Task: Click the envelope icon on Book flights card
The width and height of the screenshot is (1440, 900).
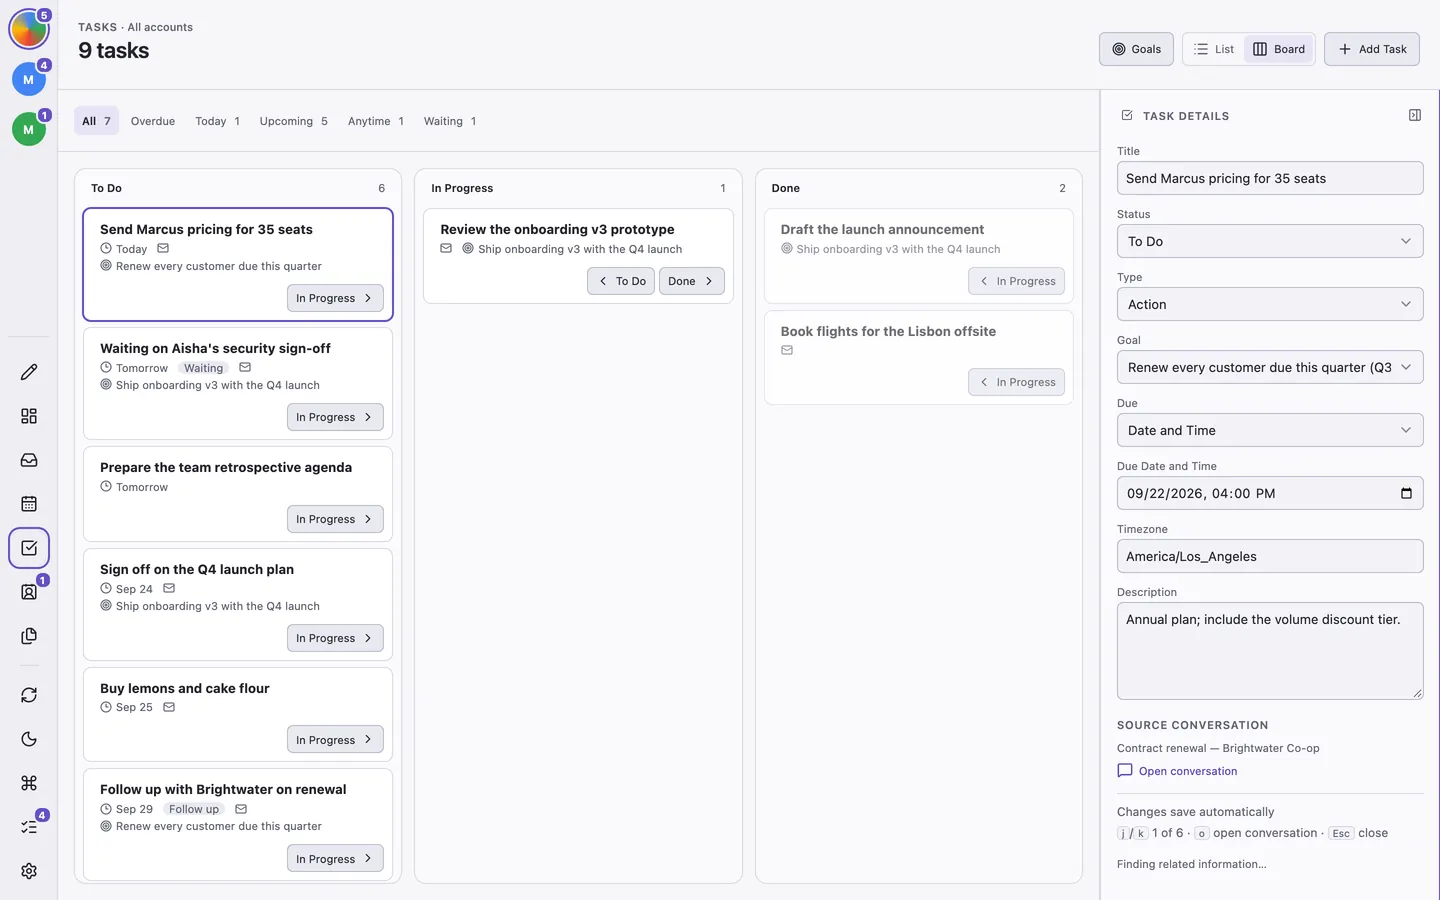Action: [787, 350]
